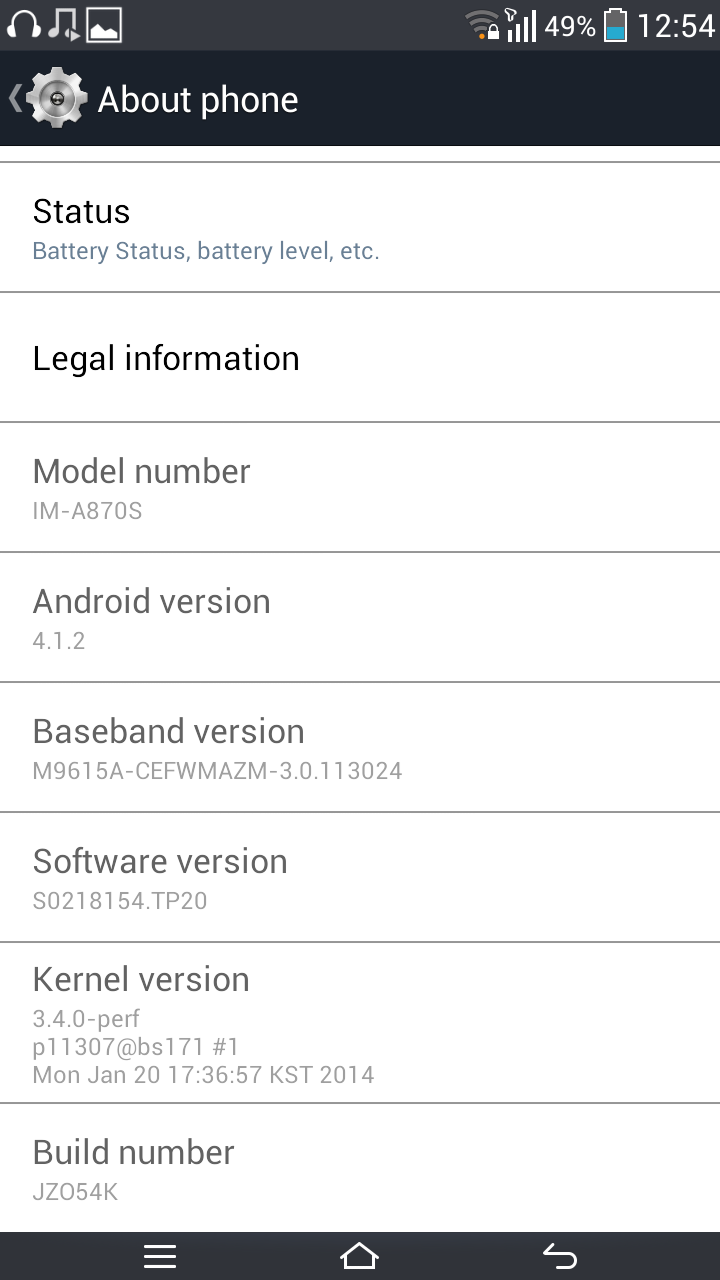The image size is (720, 1280).
Task: Open the Menu navigation button
Action: (160, 1256)
